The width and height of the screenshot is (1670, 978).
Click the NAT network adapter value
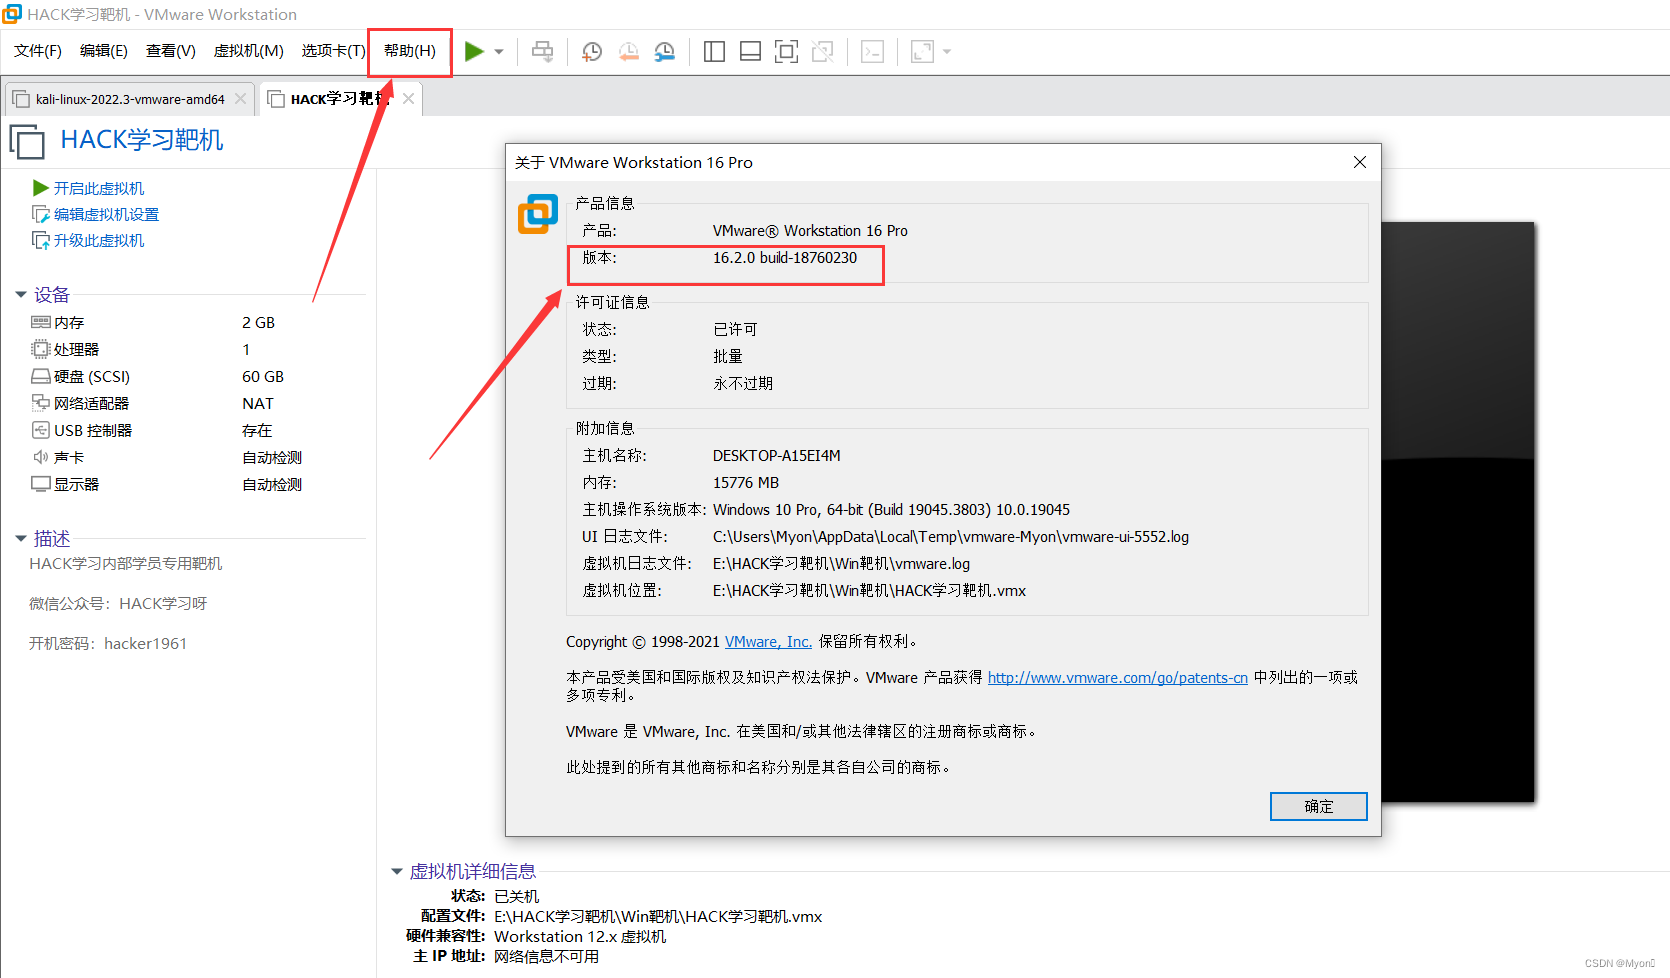tap(258, 403)
